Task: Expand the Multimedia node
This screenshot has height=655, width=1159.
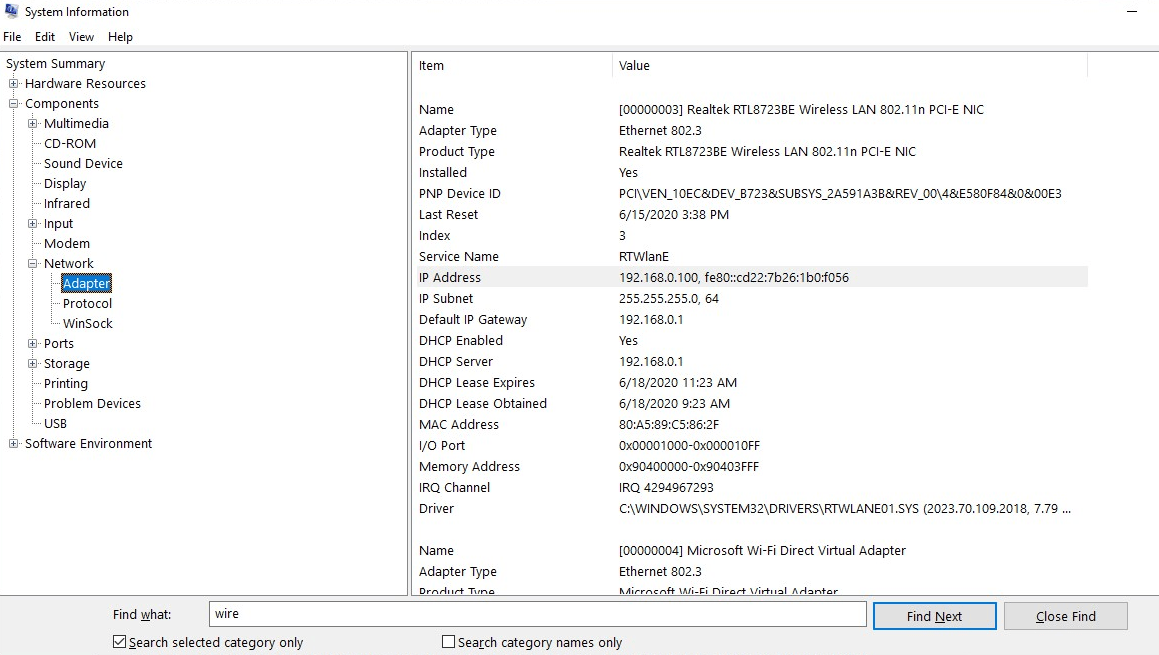Action: point(33,123)
